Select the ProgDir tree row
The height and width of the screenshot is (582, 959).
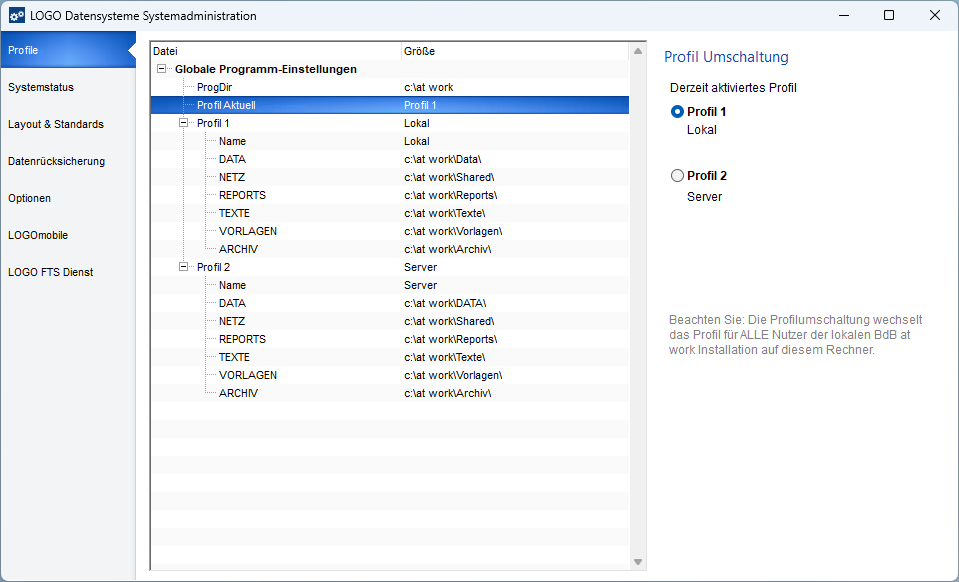point(390,87)
